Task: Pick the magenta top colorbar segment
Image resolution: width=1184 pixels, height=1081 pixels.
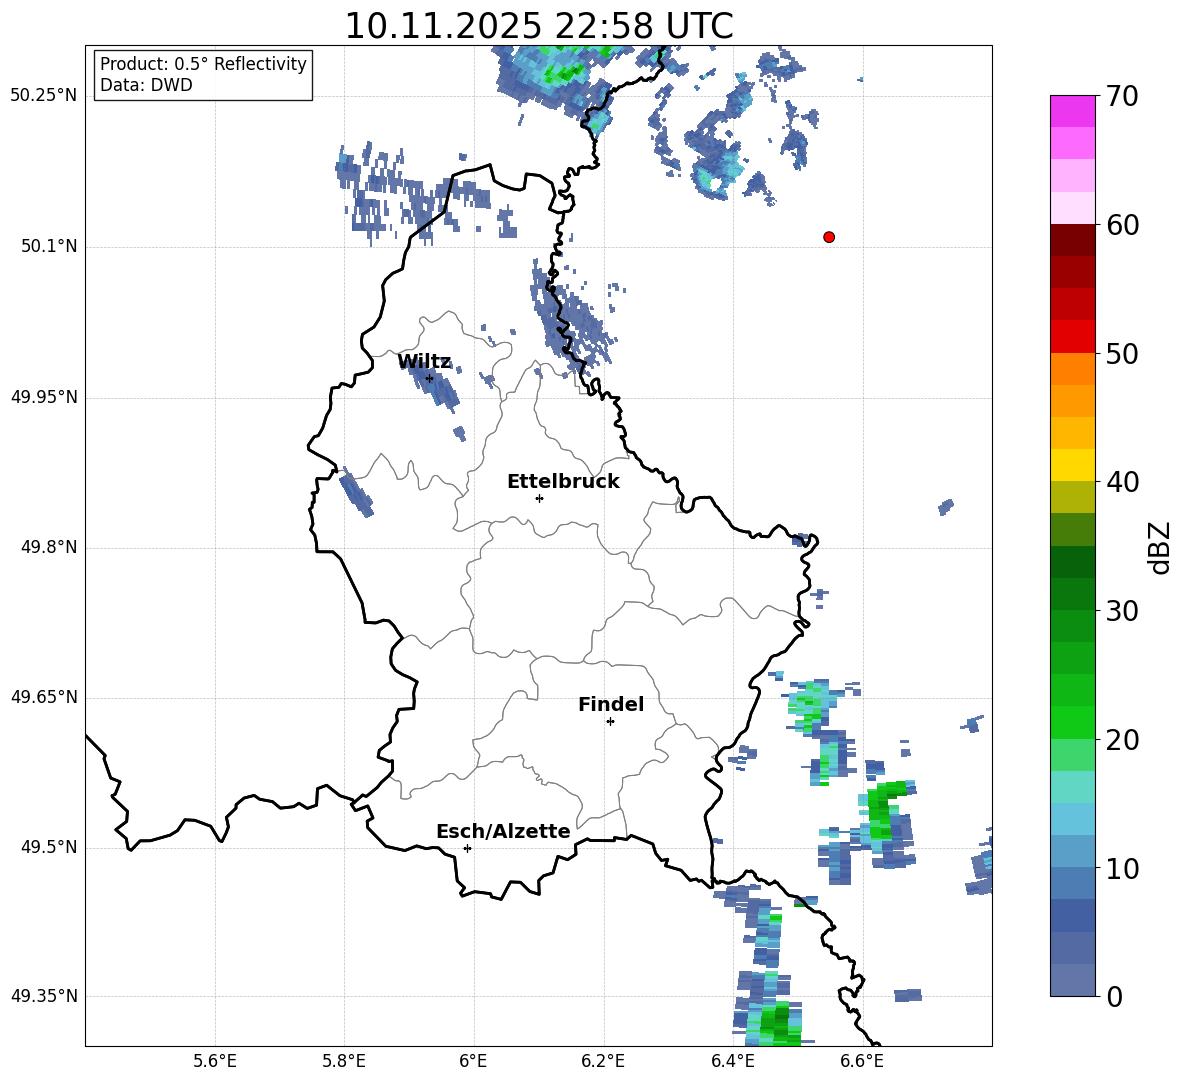Action: 1072,111
